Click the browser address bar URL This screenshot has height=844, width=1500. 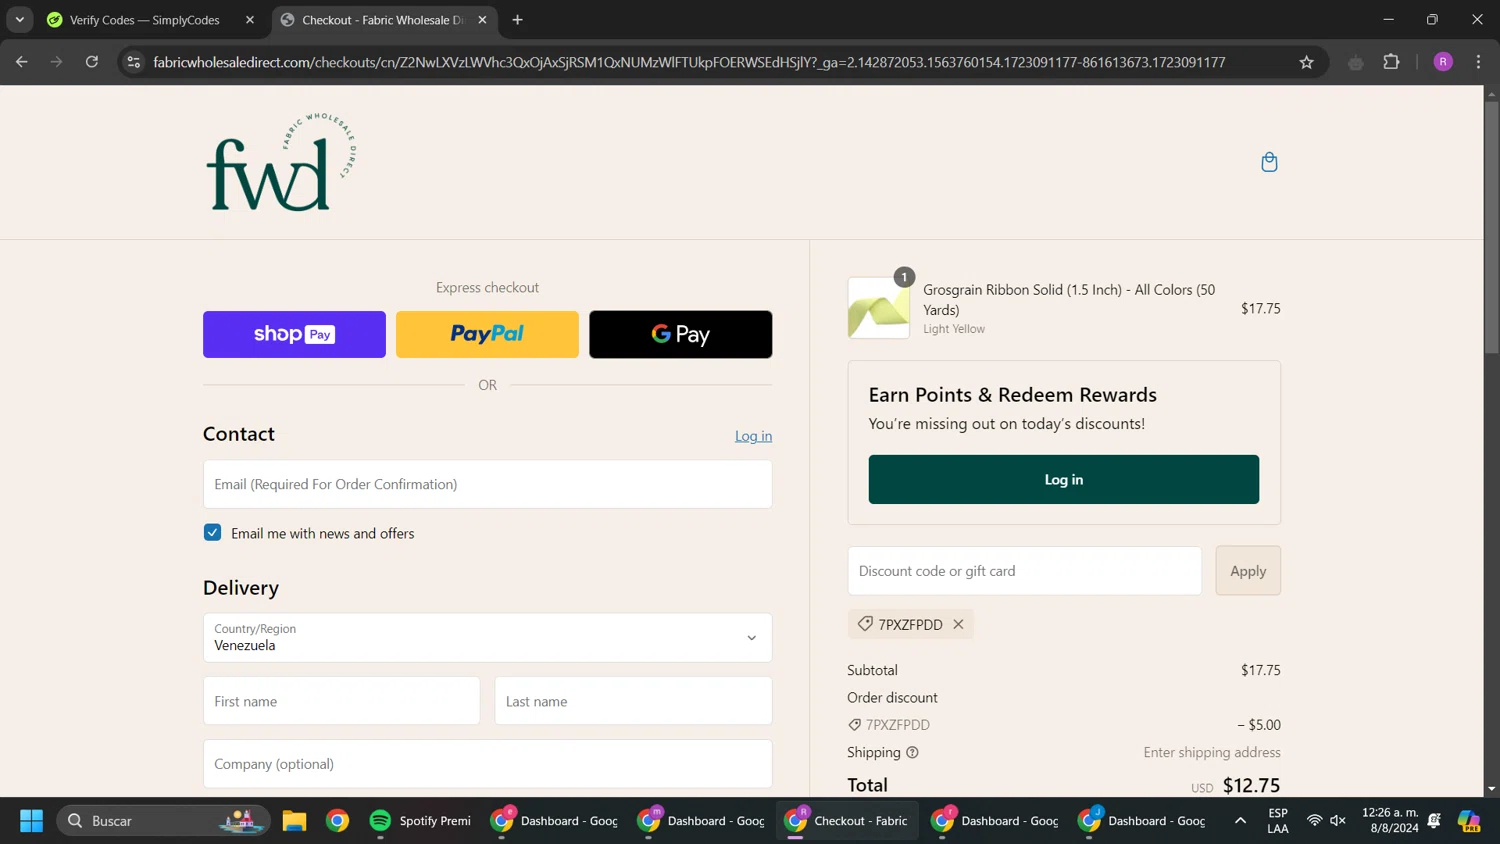click(x=689, y=62)
